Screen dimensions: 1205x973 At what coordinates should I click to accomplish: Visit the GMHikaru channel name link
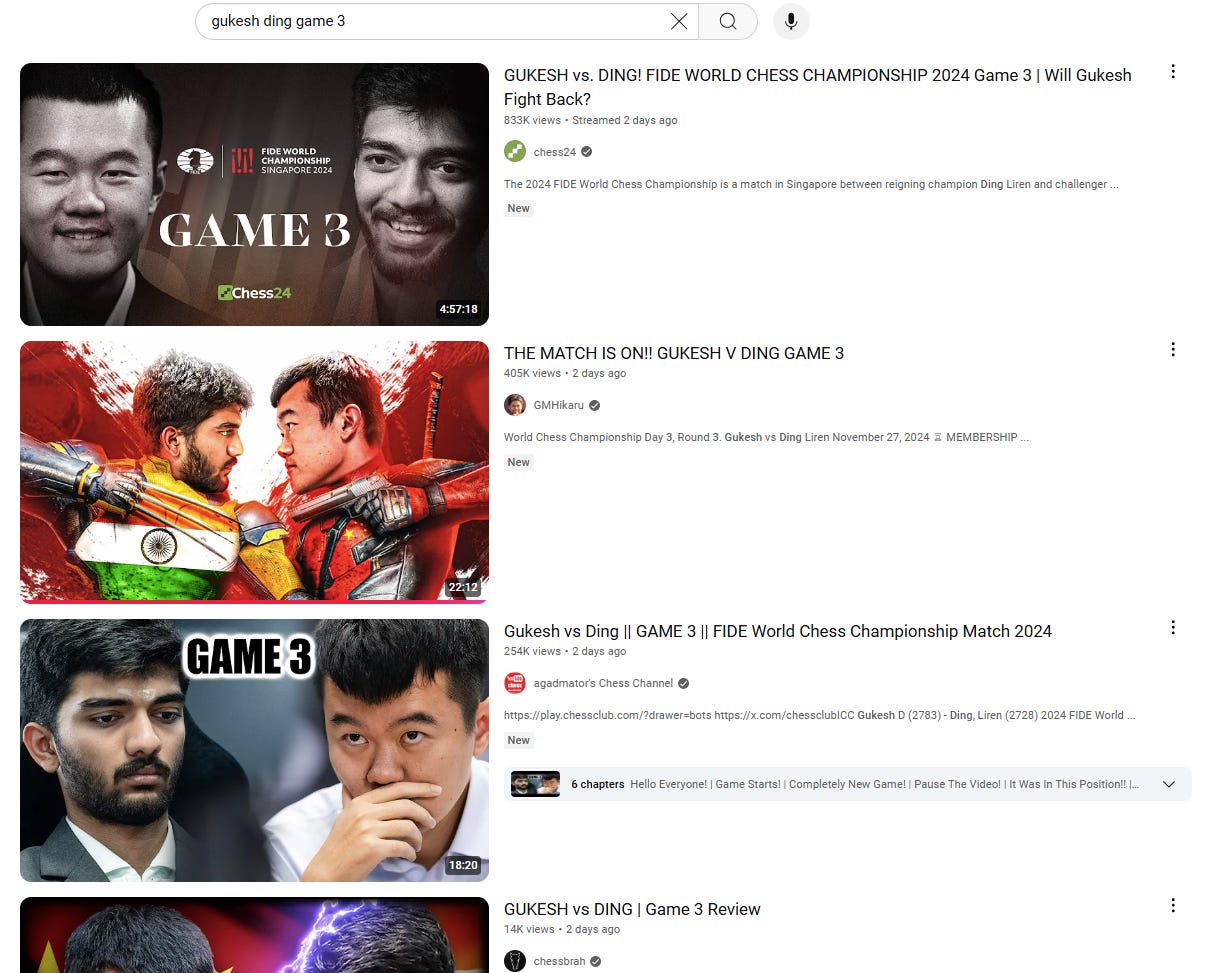coord(559,405)
